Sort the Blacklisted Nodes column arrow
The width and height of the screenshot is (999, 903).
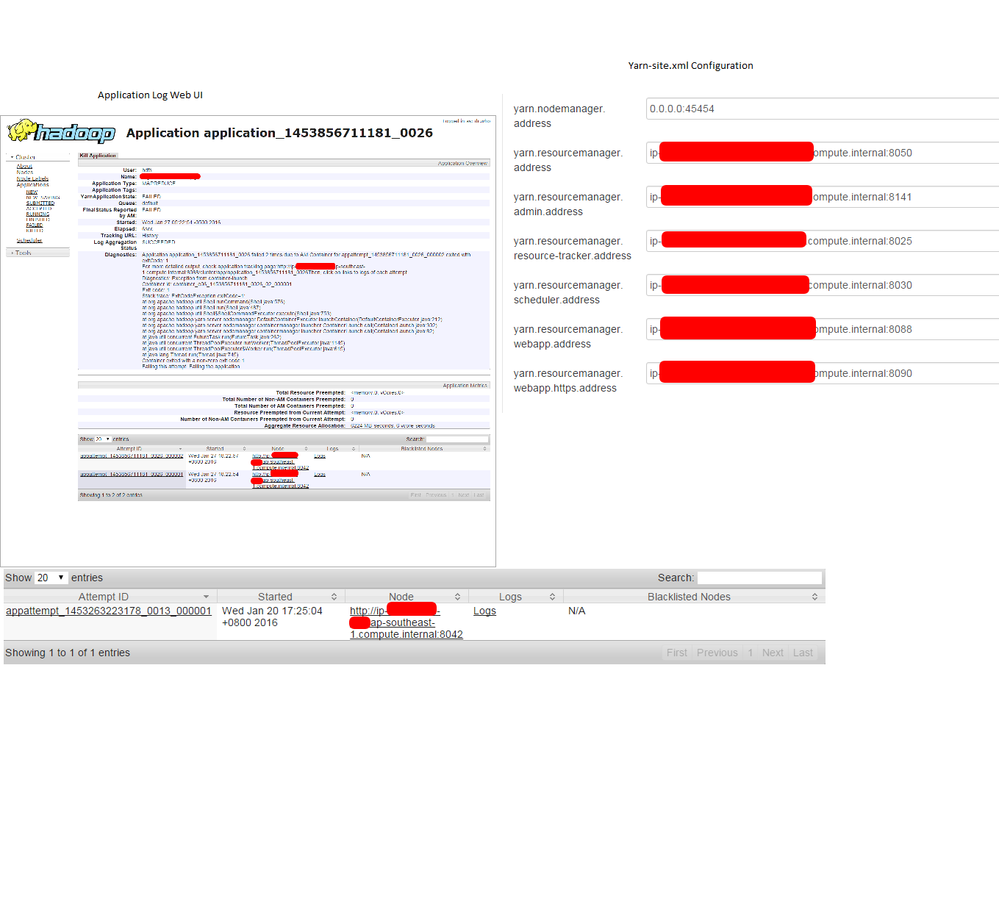[814, 597]
